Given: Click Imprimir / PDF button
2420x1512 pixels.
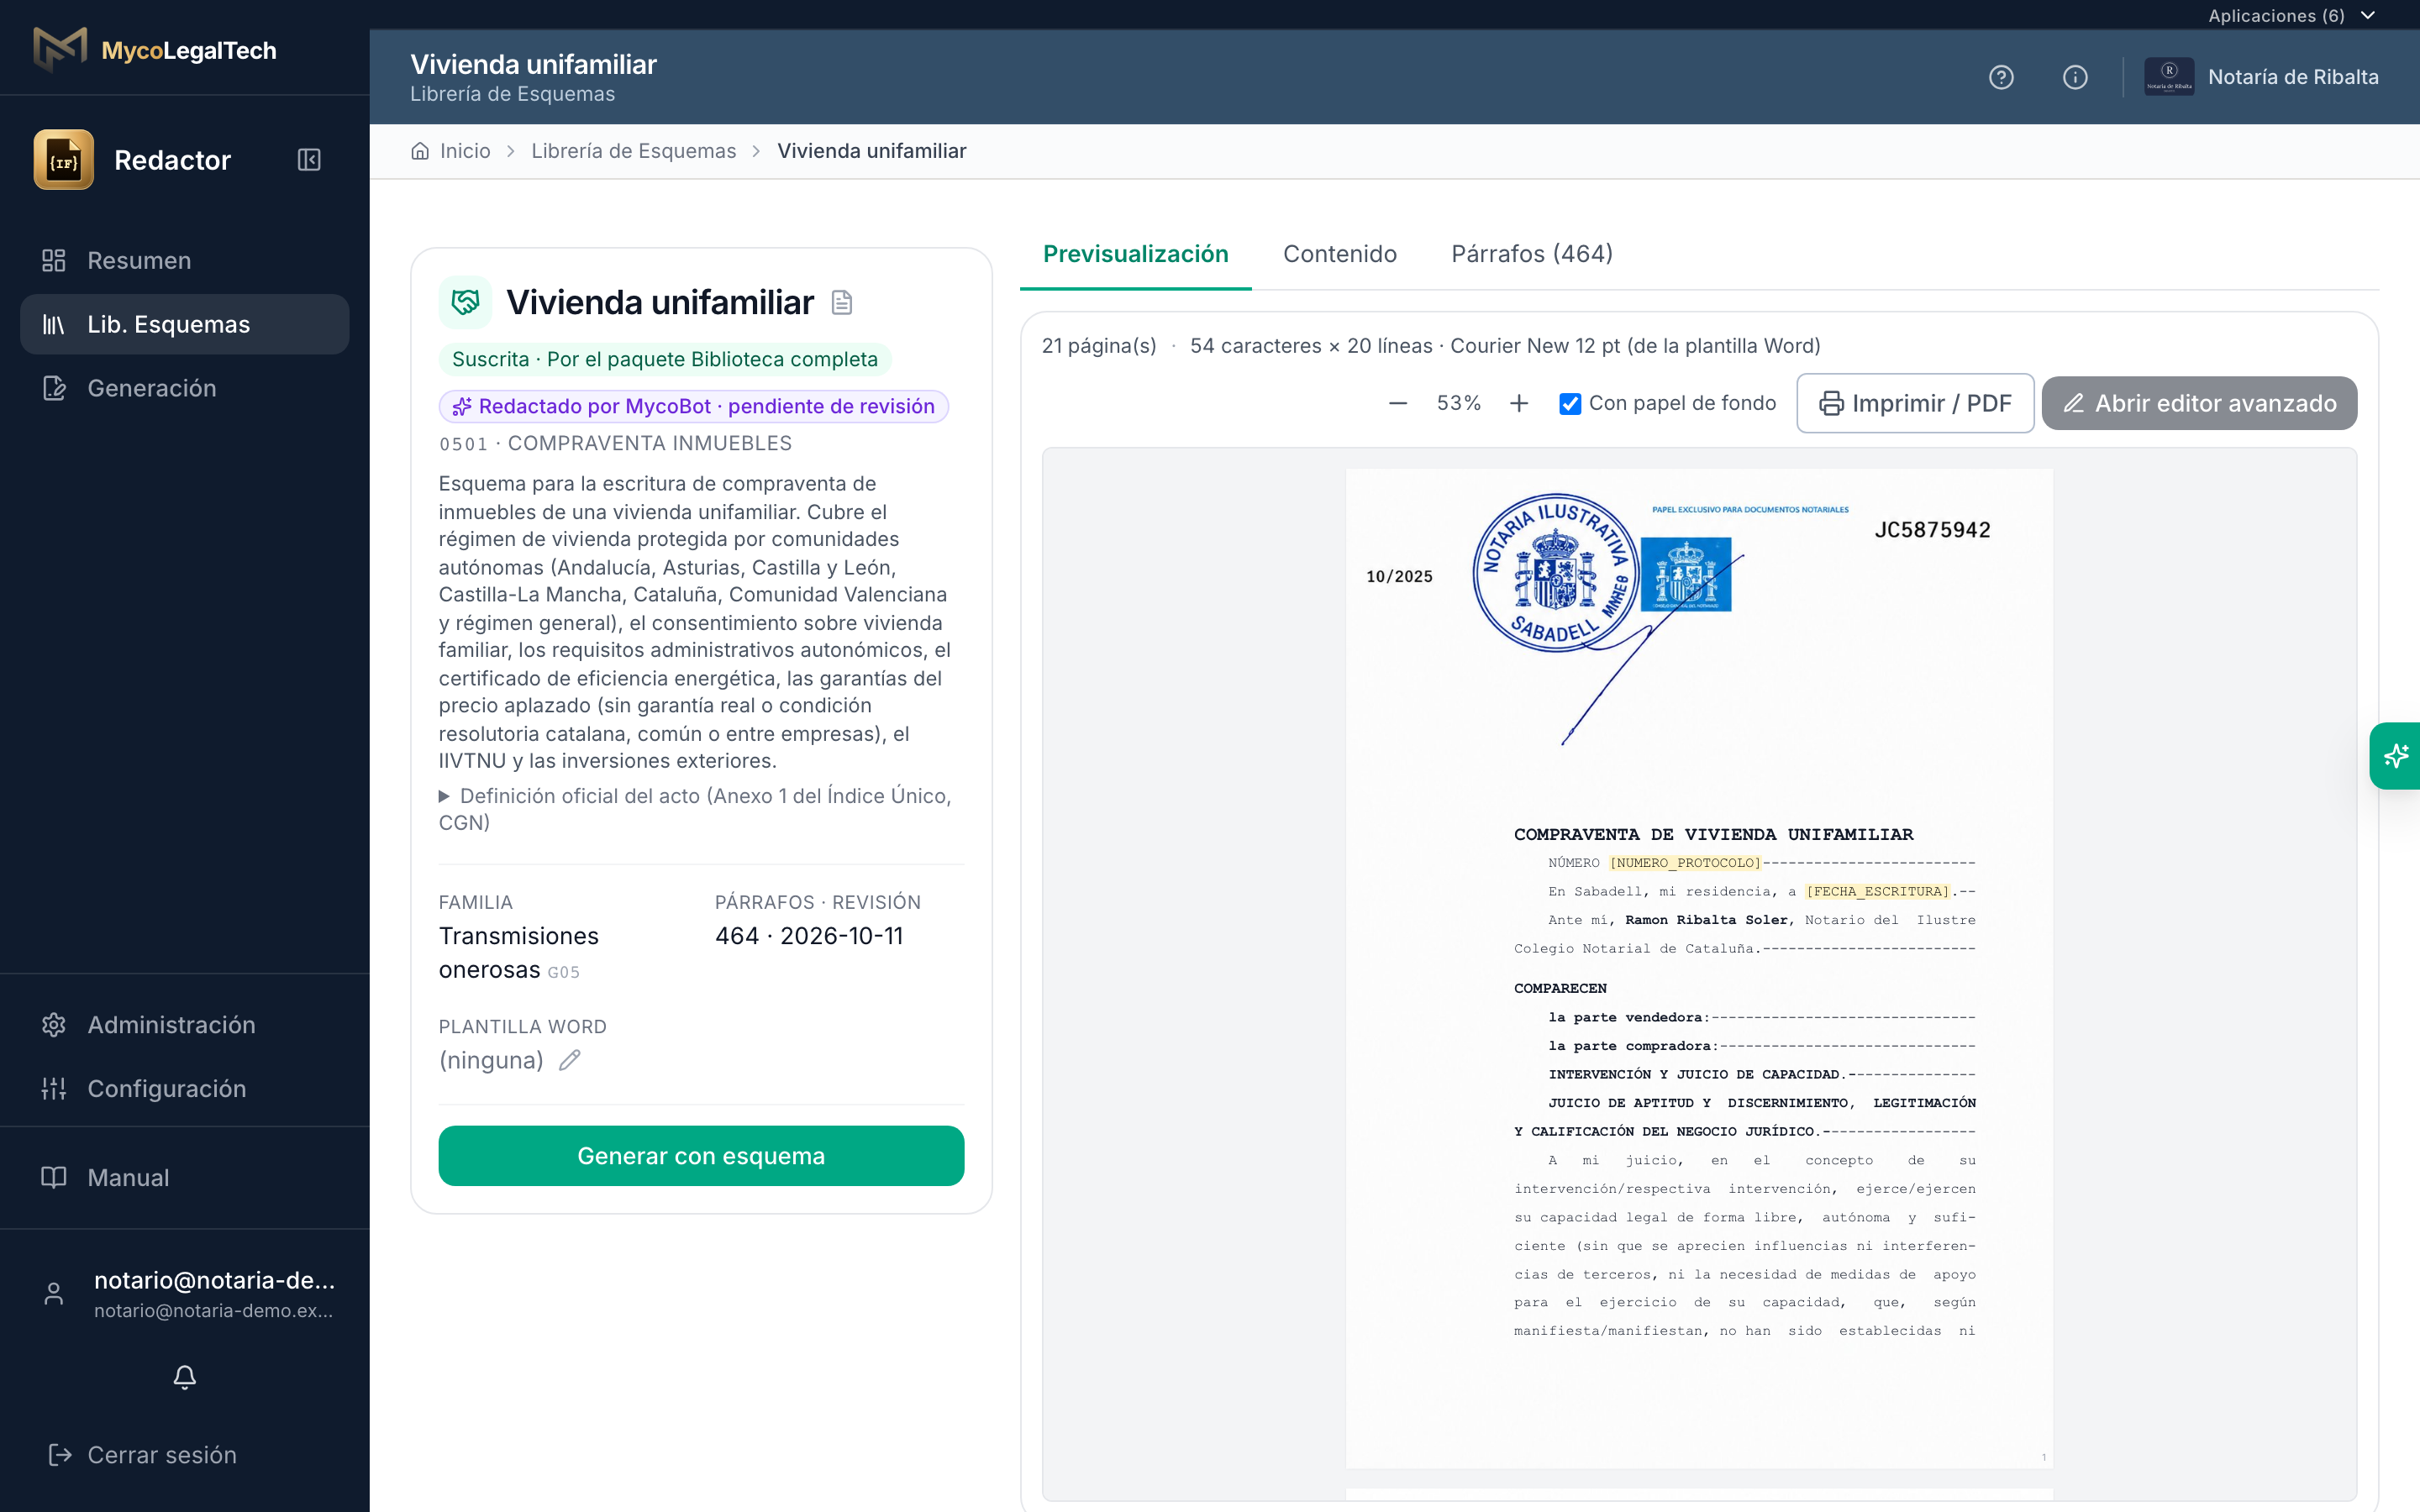Looking at the screenshot, I should tap(1915, 403).
